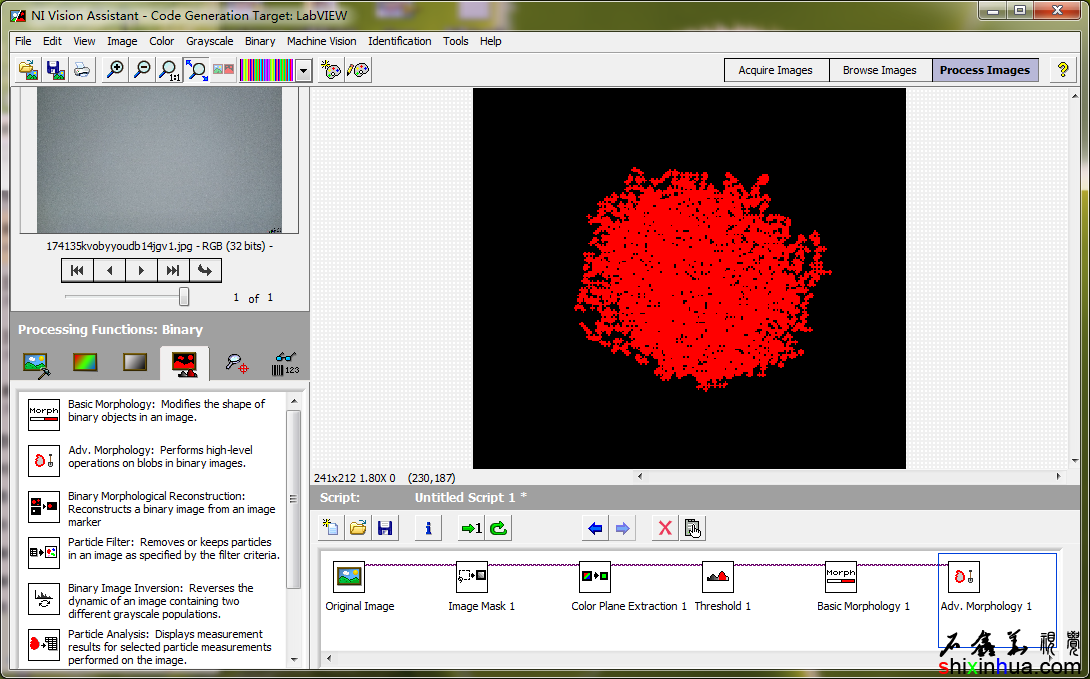Expand the color palette dropdown arrow

[303, 70]
